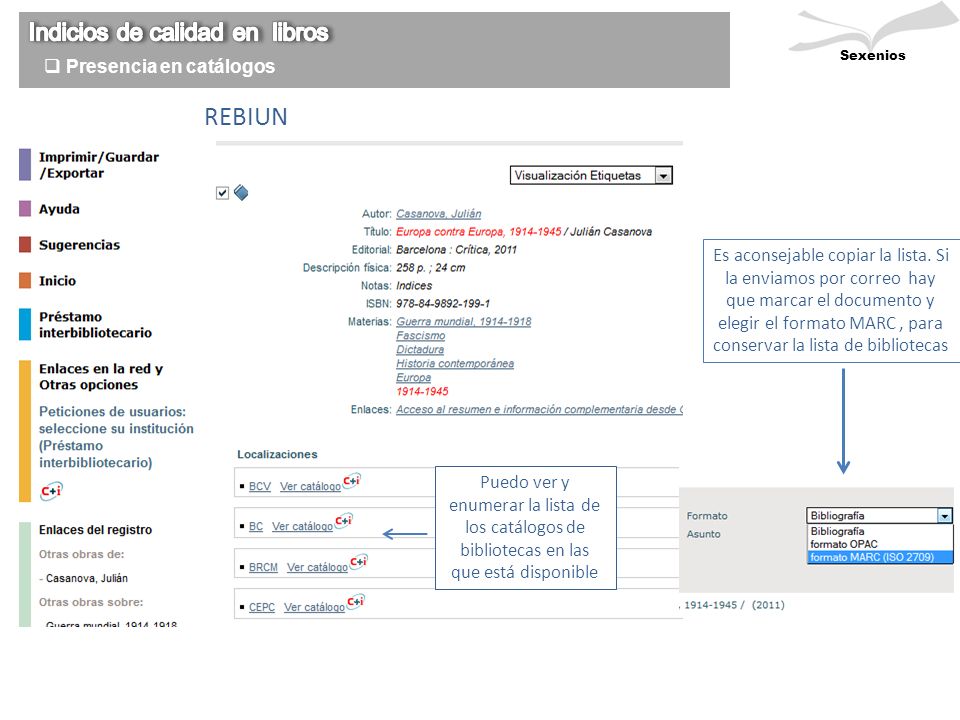The width and height of the screenshot is (960, 720).
Task: Open Préstamo interbibliotecario sidebar item
Action: point(96,324)
